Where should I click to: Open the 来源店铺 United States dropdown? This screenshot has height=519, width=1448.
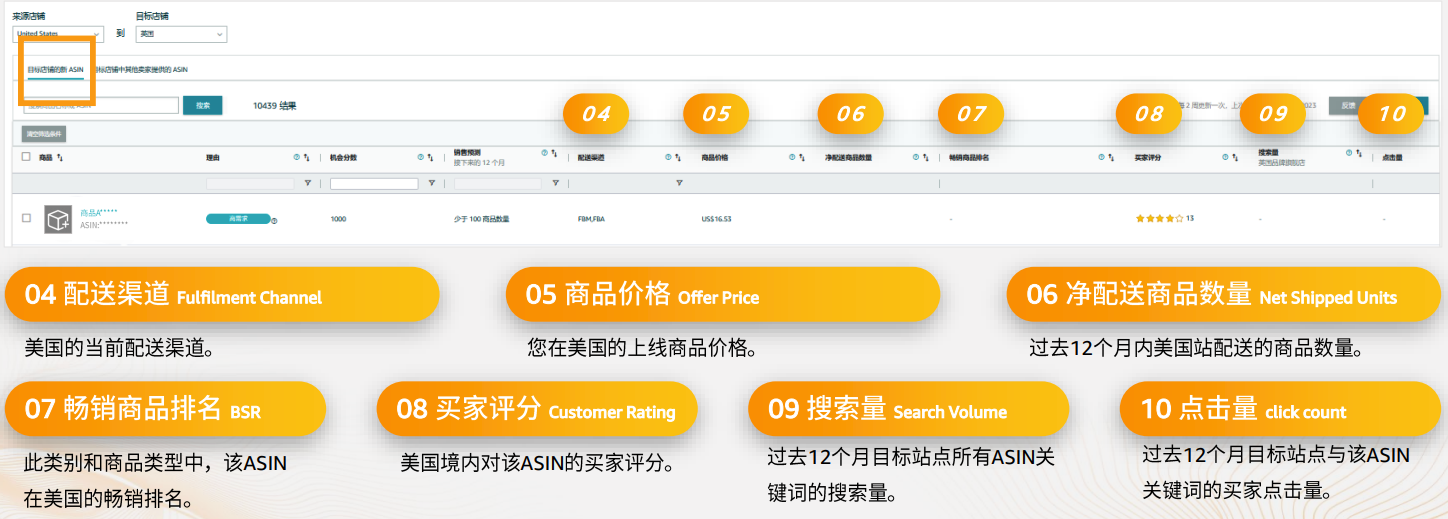(58, 34)
